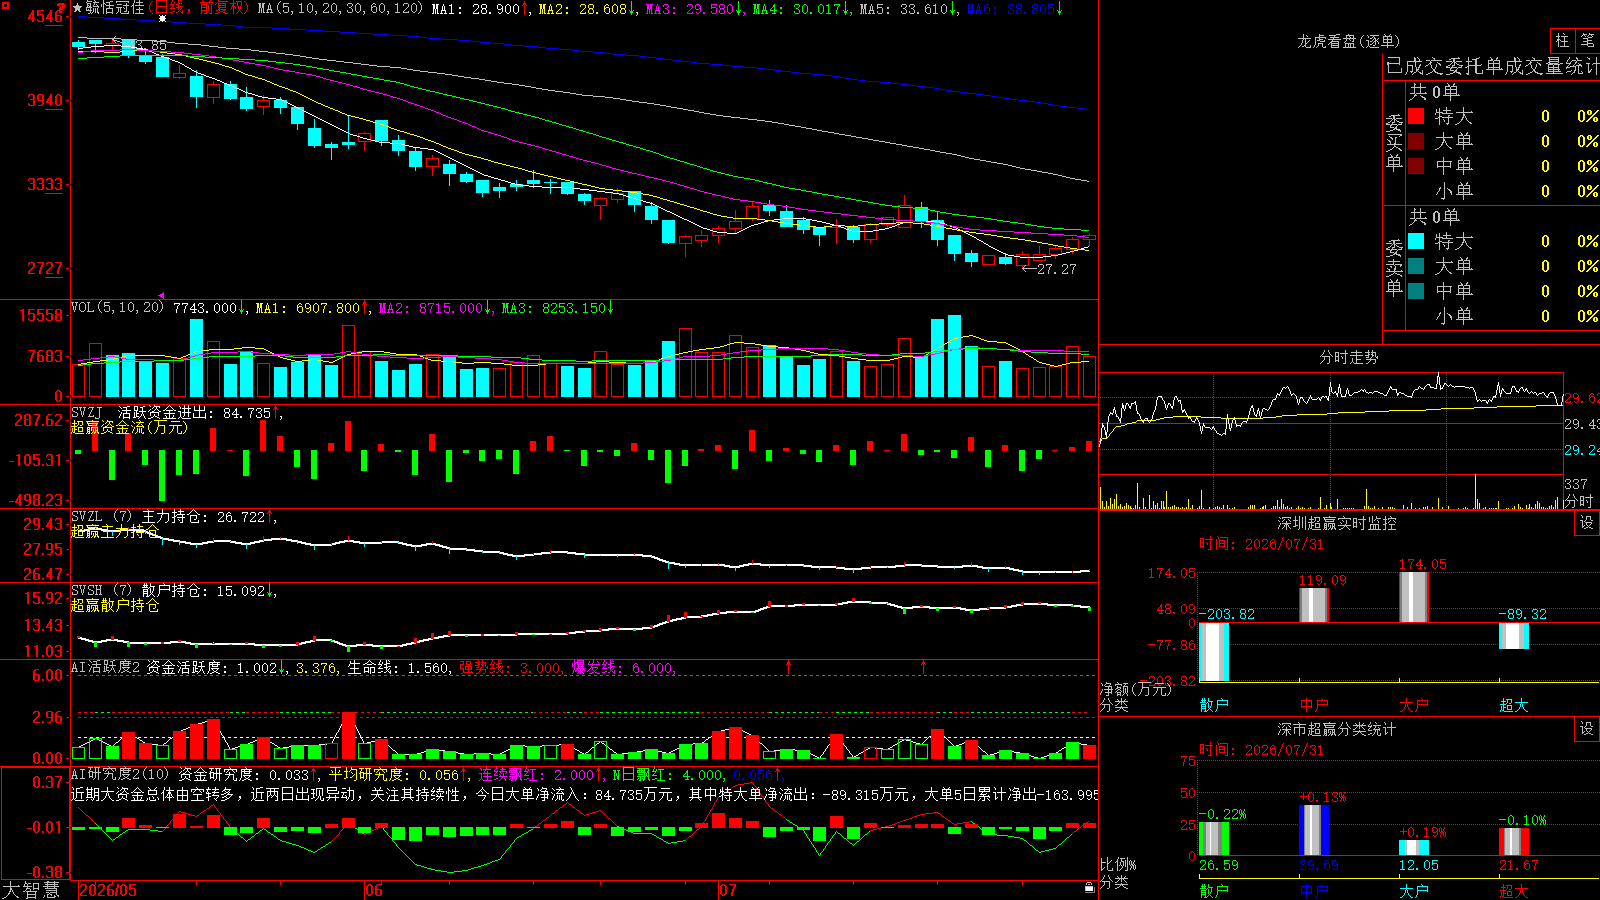Click the red 特大 buy-order color swatch
Screen dimensions: 1600x900
tap(1416, 116)
